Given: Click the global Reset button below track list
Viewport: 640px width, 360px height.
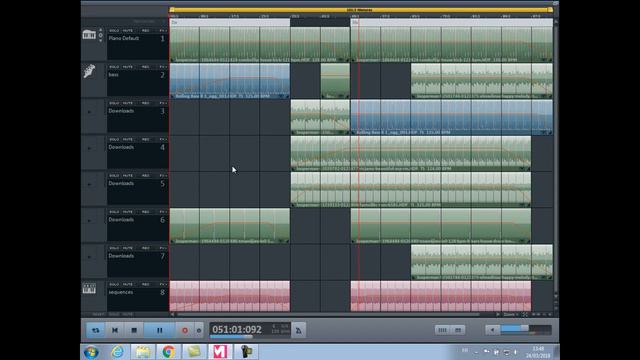Looking at the screenshot, I should pyautogui.click(x=98, y=314).
